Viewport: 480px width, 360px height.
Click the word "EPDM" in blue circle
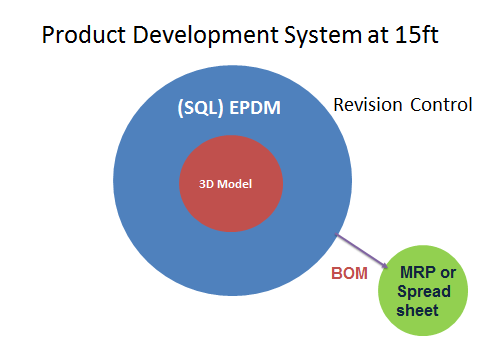(x=255, y=108)
